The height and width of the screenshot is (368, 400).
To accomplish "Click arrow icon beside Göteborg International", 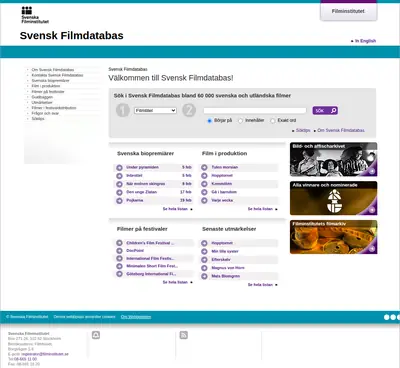I will 119,274.
